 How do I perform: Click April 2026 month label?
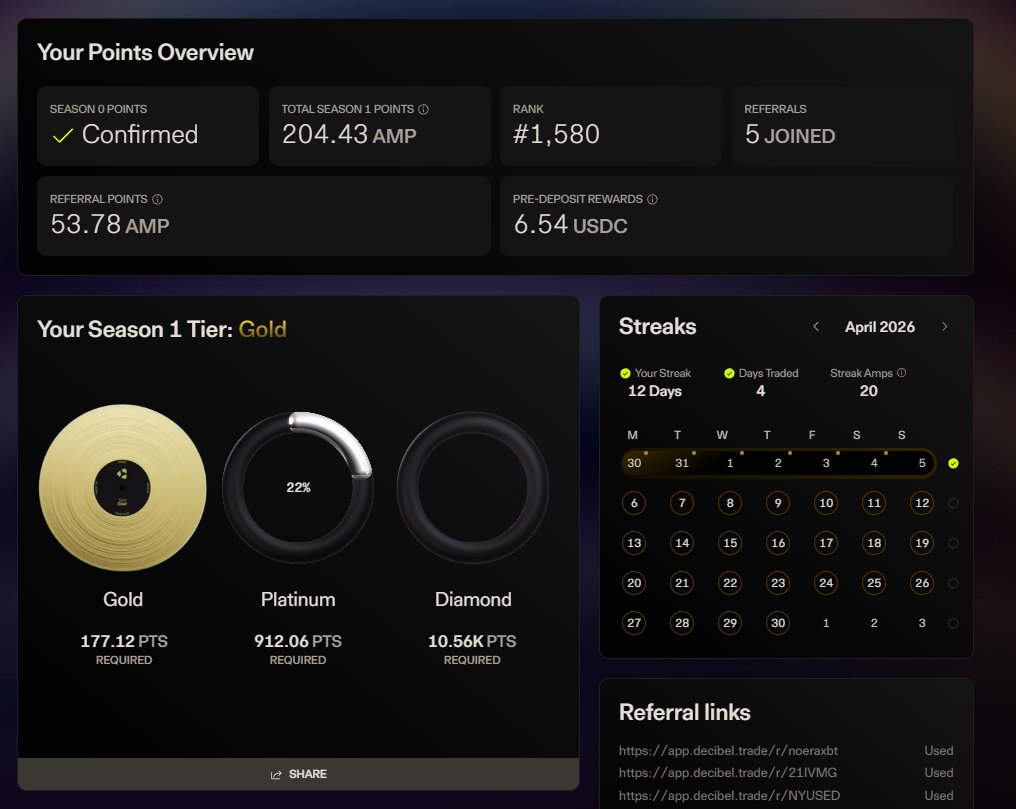[880, 327]
